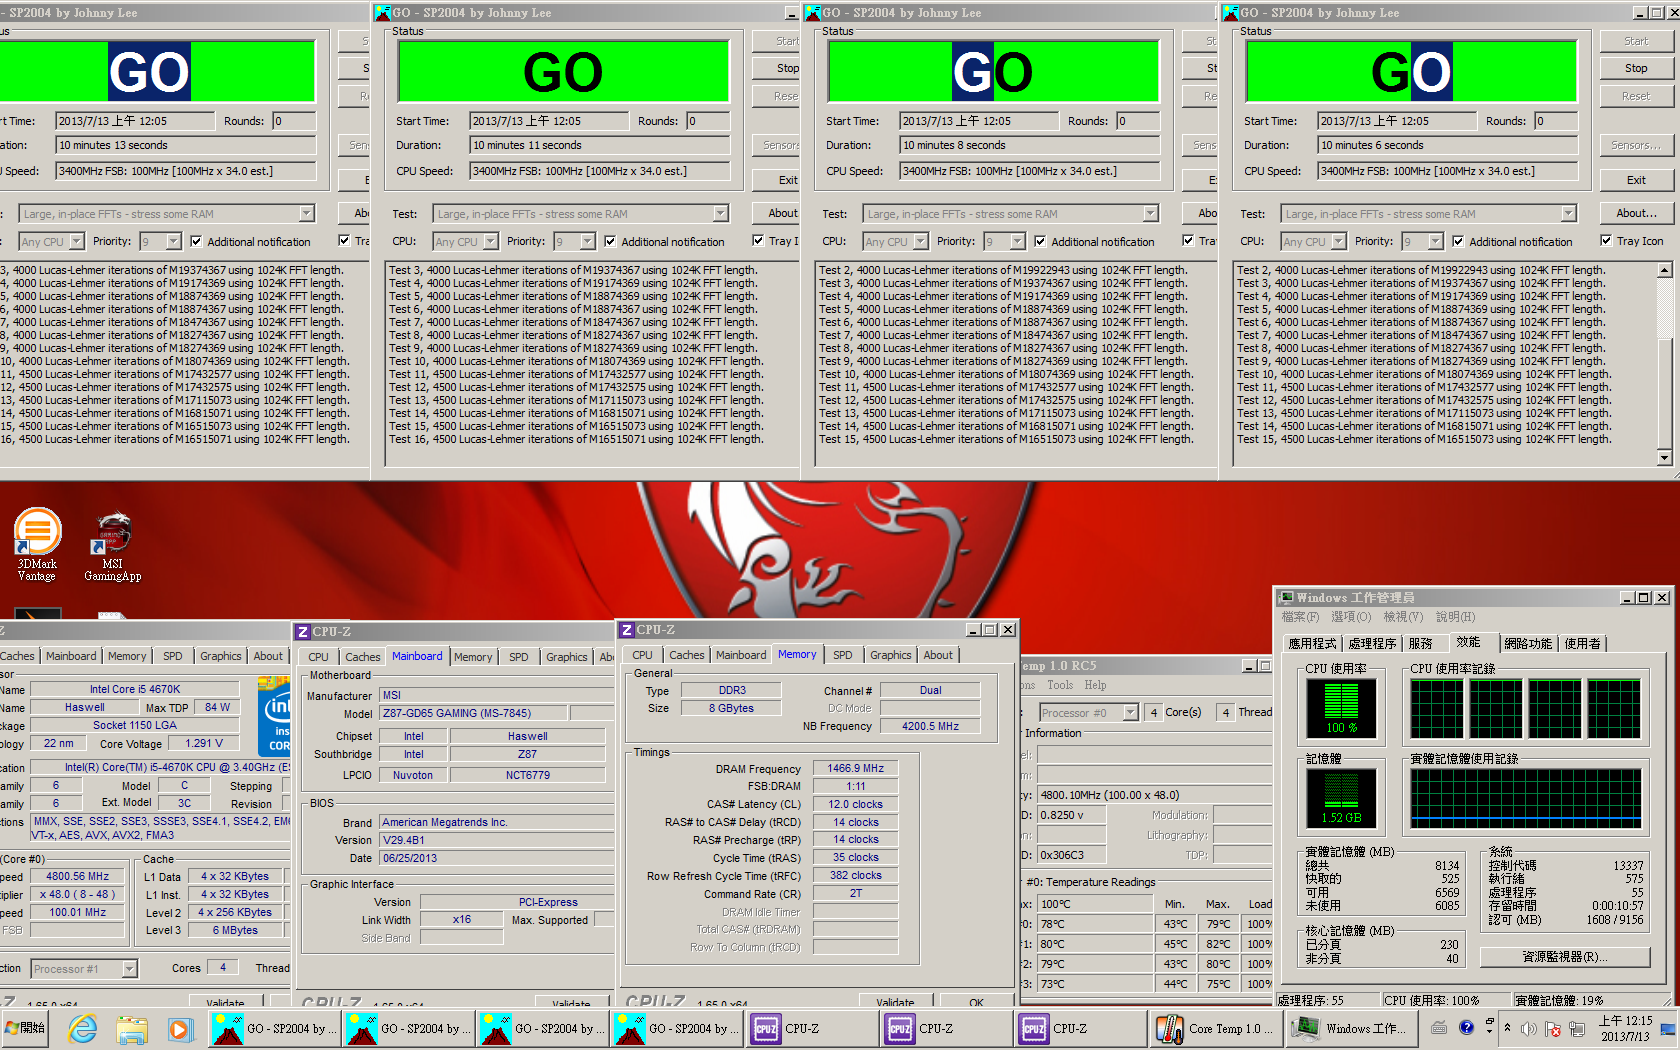Launch Windows Media Player from the taskbar

coord(179,1028)
